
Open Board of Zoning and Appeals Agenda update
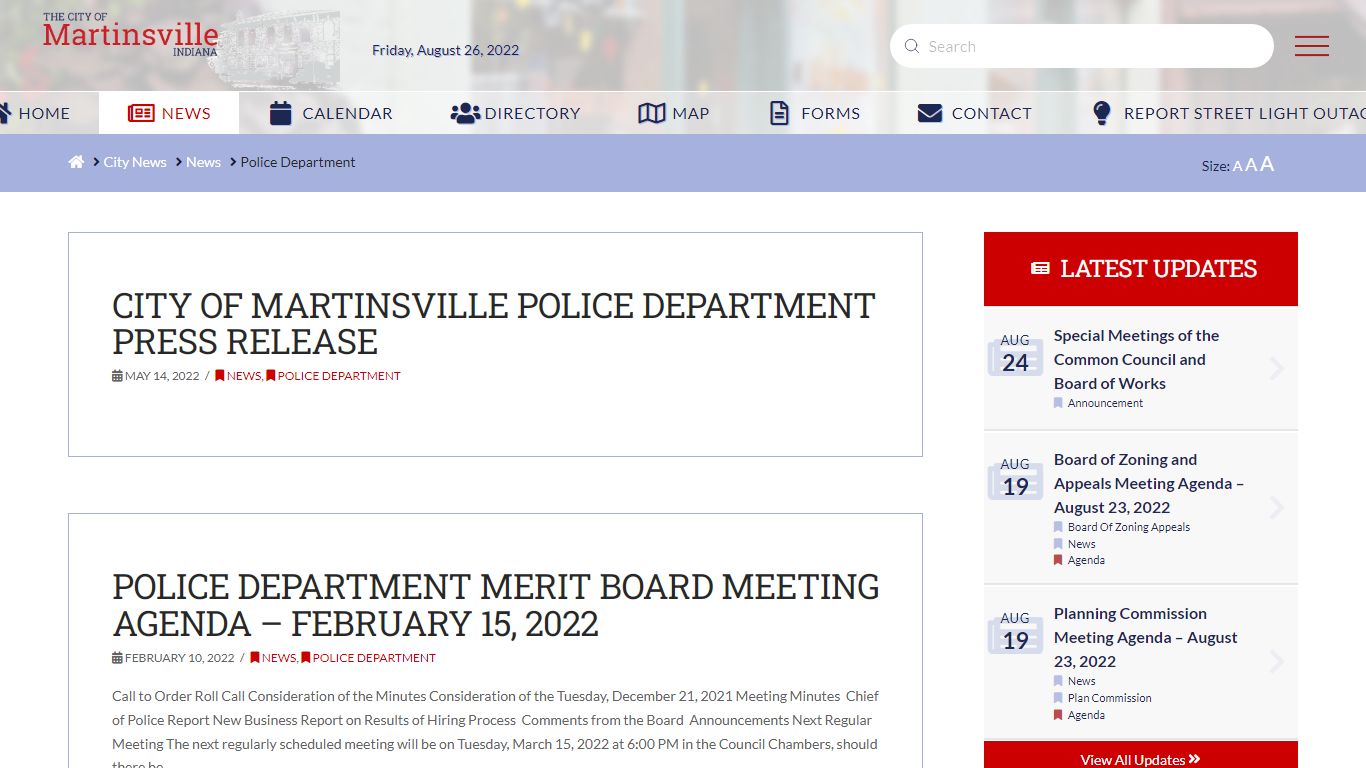pyautogui.click(x=1149, y=483)
